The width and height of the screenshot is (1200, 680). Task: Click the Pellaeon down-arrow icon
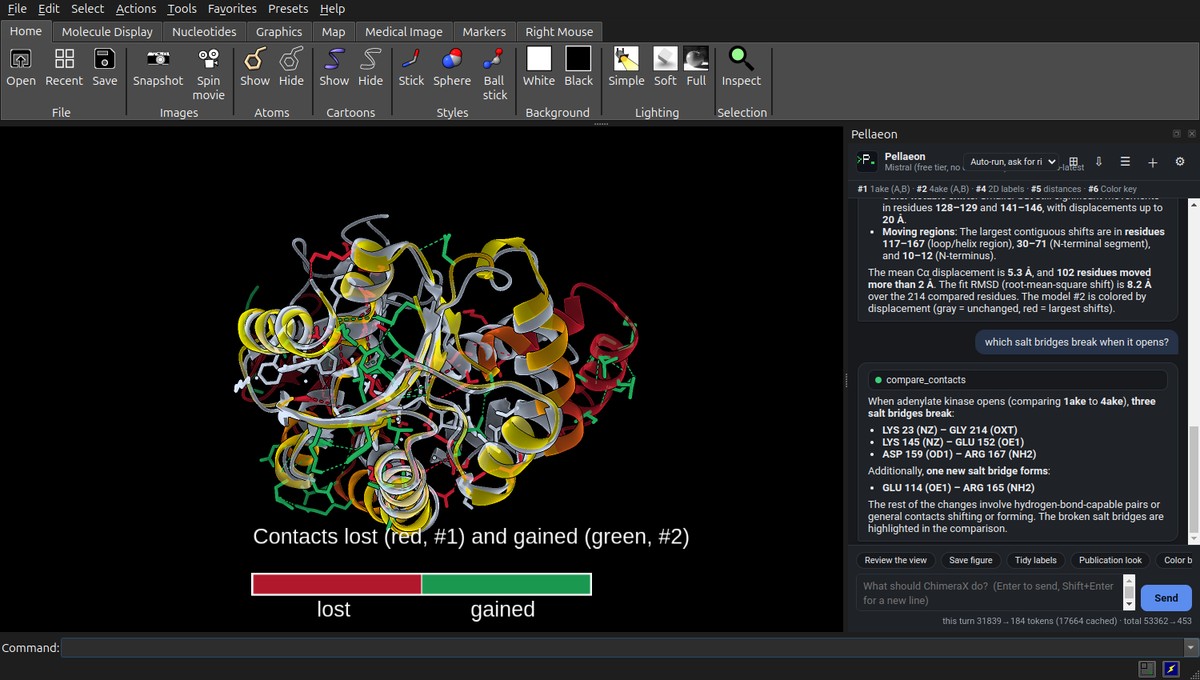[x=1099, y=162]
